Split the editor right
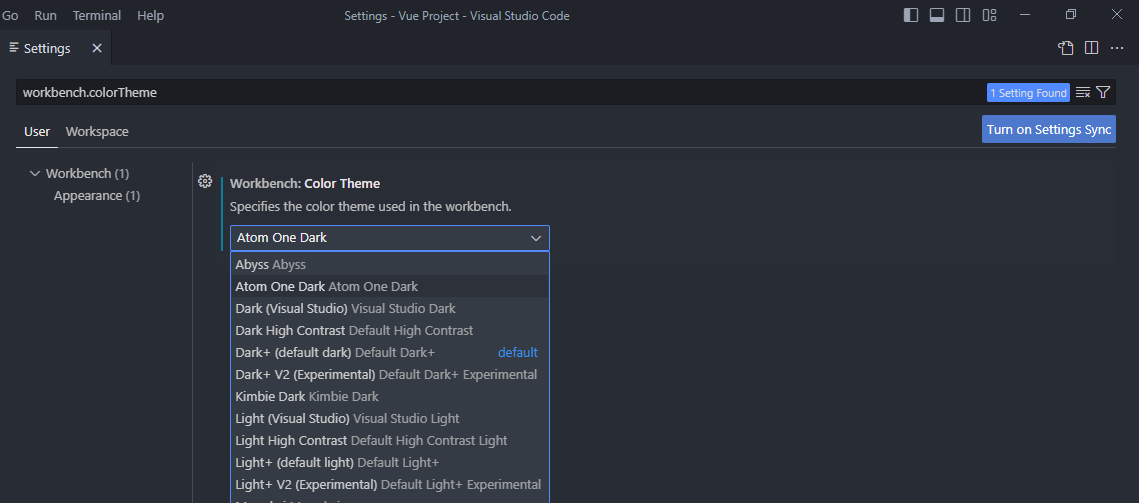The image size is (1139, 503). [x=1091, y=48]
